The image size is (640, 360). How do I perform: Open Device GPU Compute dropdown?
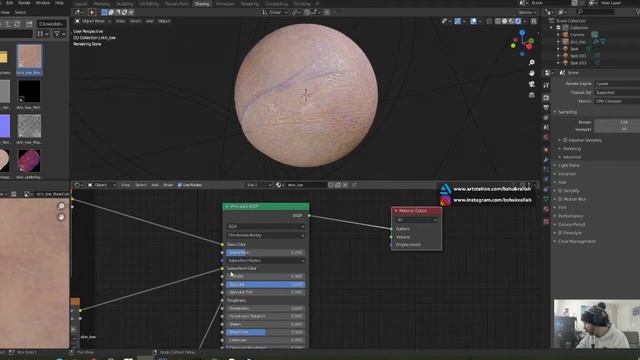click(x=616, y=101)
